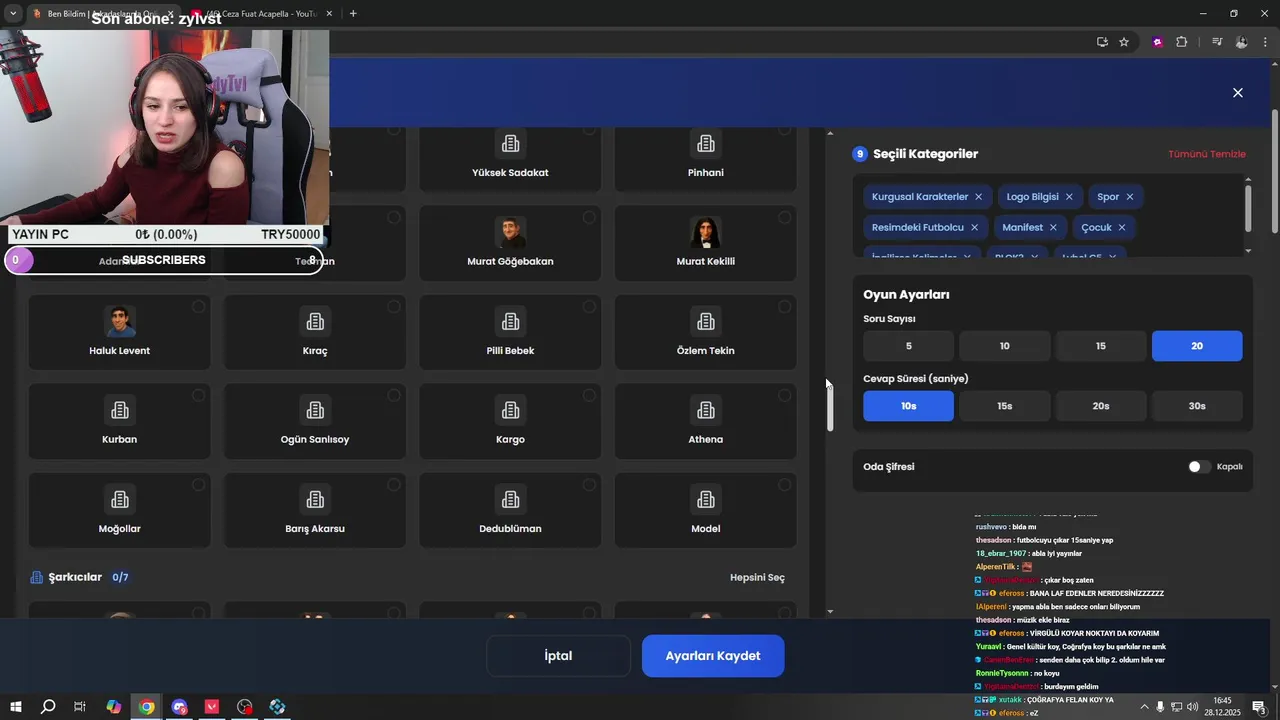Open the volume icon in system tray
The height and width of the screenshot is (720, 1280).
(1192, 707)
